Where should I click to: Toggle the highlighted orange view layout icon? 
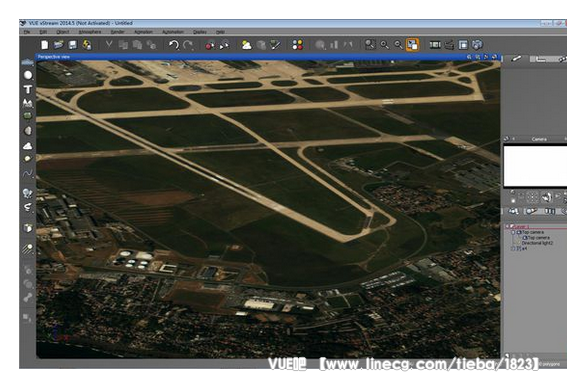pos(412,45)
